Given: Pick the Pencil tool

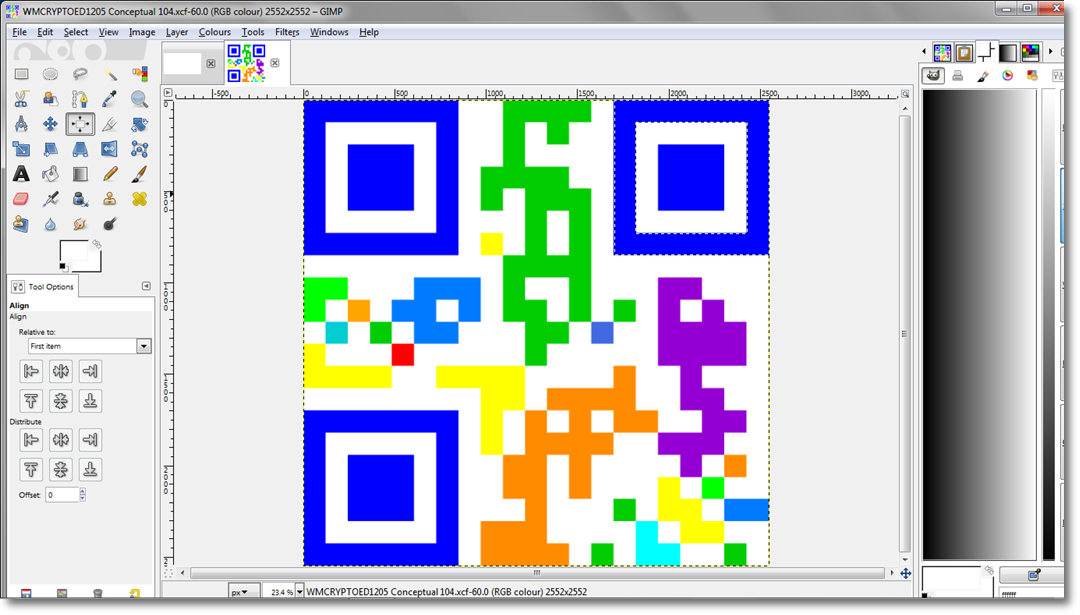Looking at the screenshot, I should click(x=110, y=174).
